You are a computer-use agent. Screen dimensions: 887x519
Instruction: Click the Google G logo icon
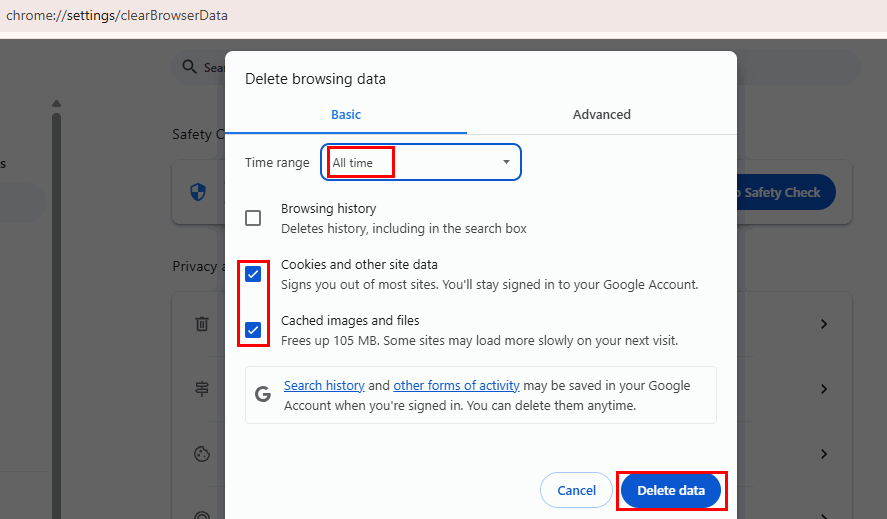263,394
